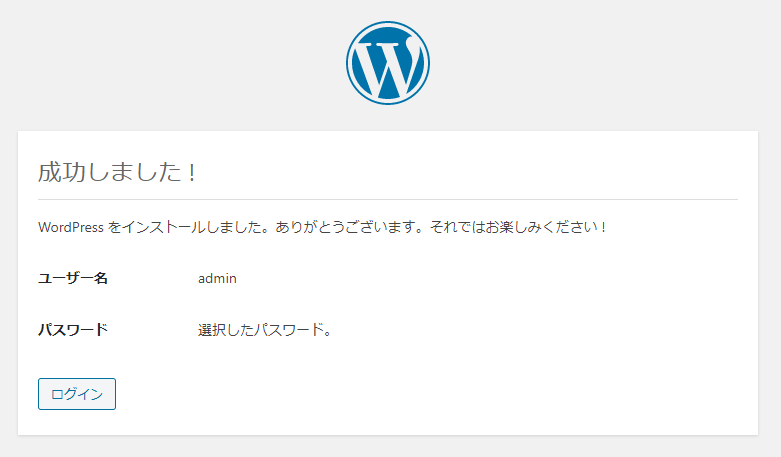Click the 成功しました！ heading
This screenshot has height=457, width=781.
118,171
